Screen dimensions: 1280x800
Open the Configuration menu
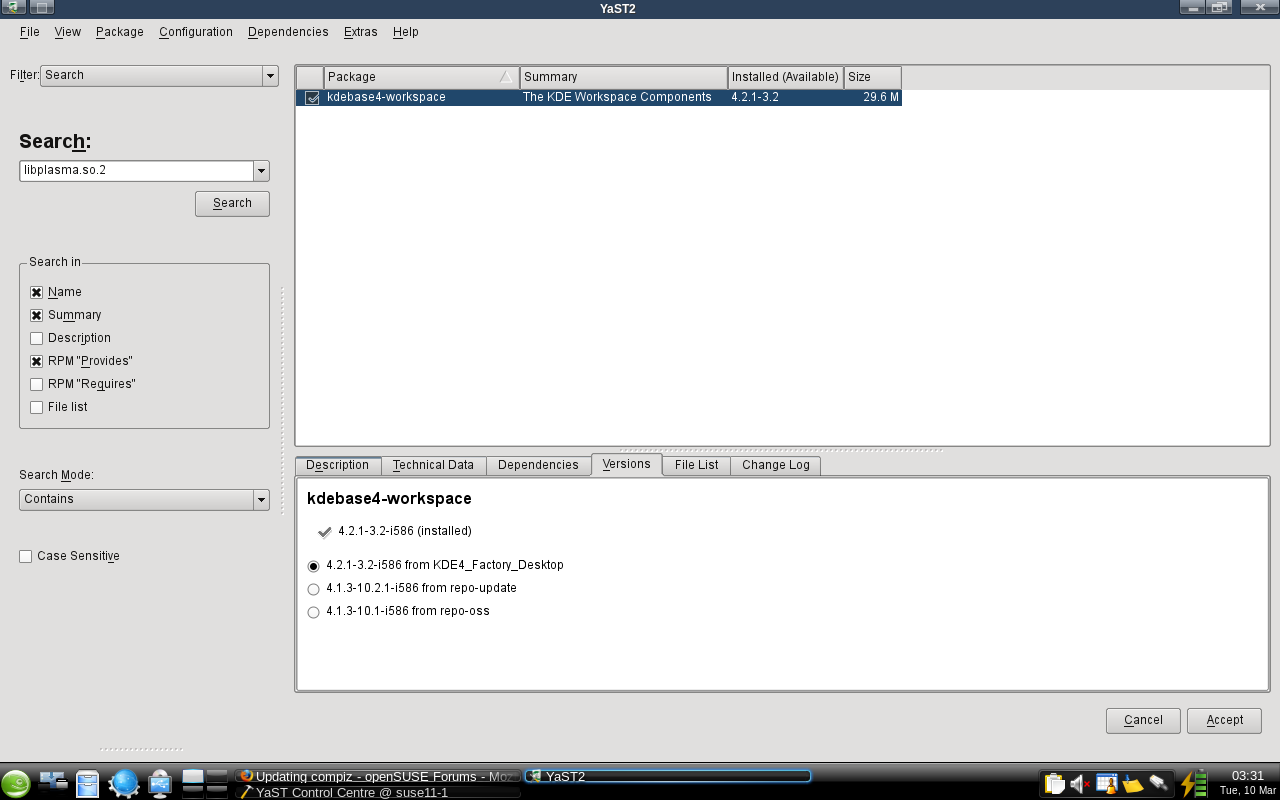196,32
